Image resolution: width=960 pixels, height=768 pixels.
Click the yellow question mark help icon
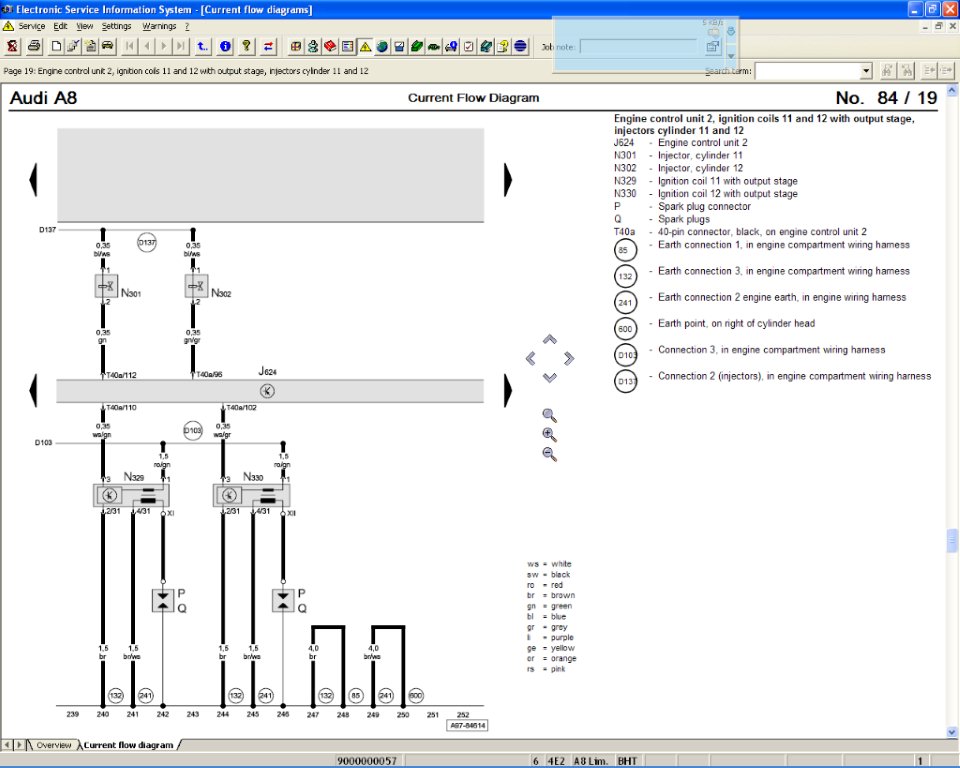[x=246, y=46]
